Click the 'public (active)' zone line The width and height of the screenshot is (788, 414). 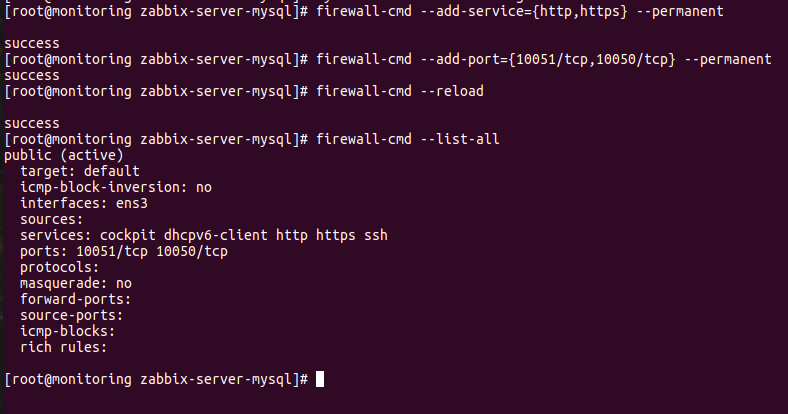pyautogui.click(x=64, y=155)
